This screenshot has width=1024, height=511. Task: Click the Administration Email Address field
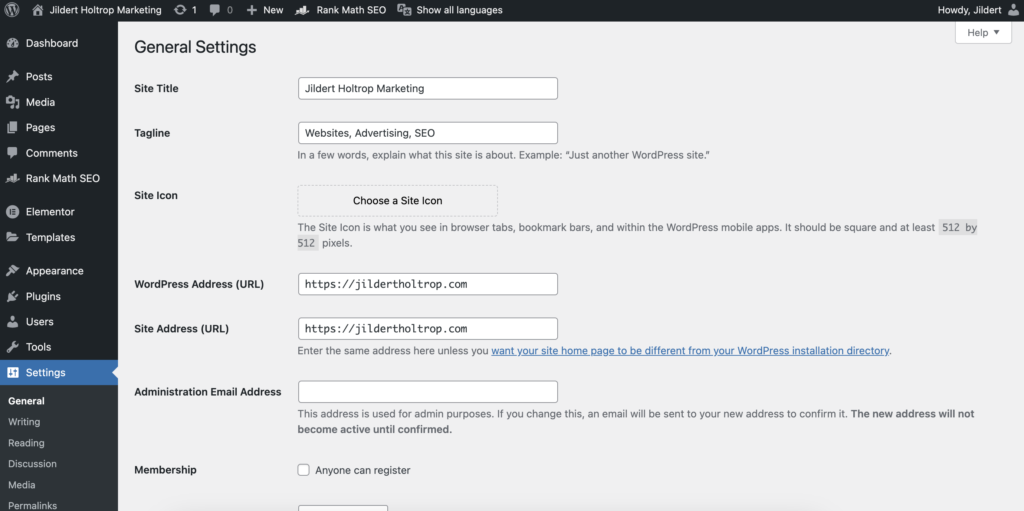pyautogui.click(x=428, y=391)
